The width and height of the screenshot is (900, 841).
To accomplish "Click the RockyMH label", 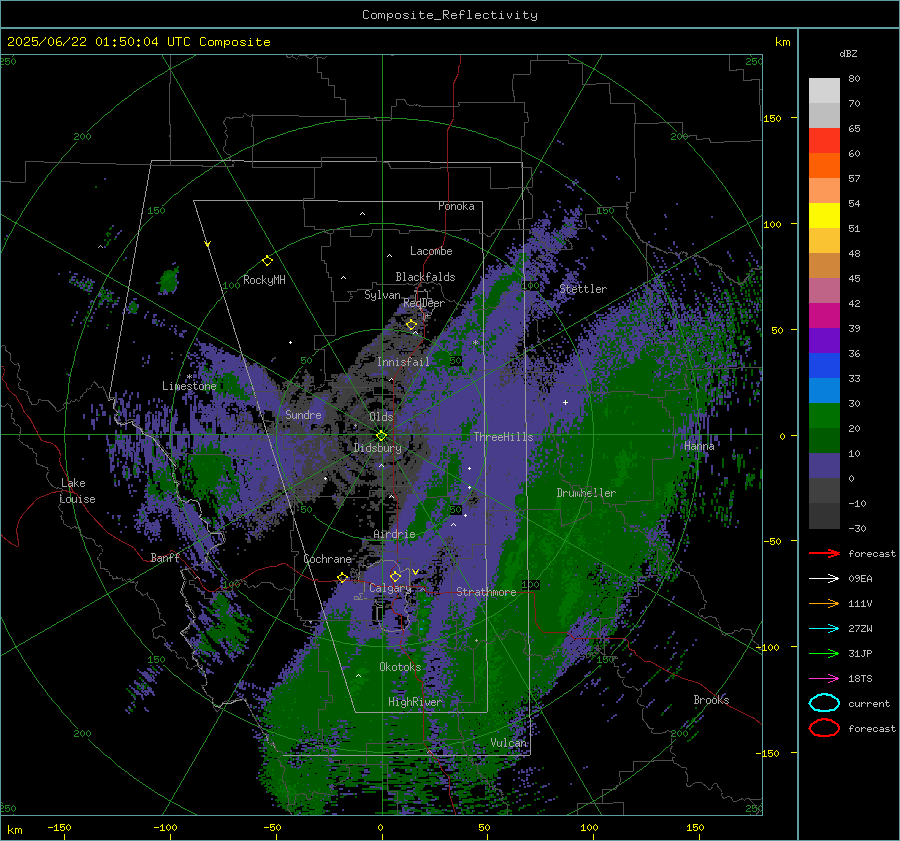I will 264,280.
